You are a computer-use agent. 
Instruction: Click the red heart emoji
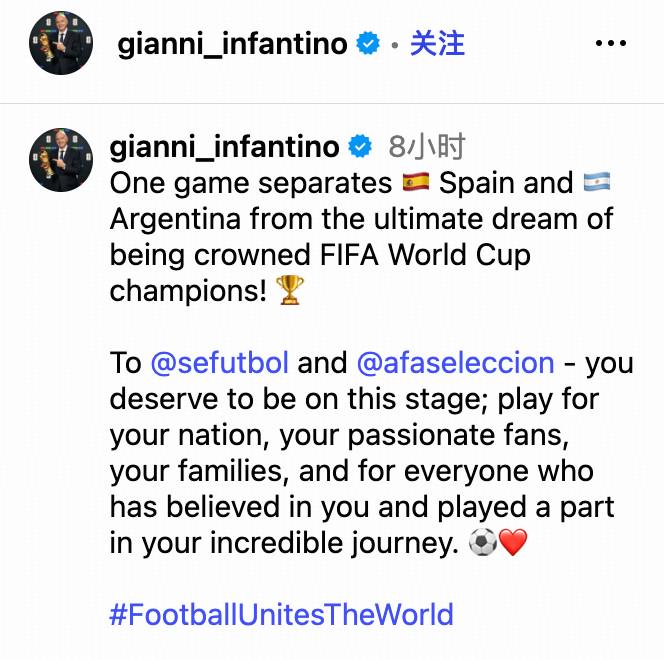click(x=513, y=542)
